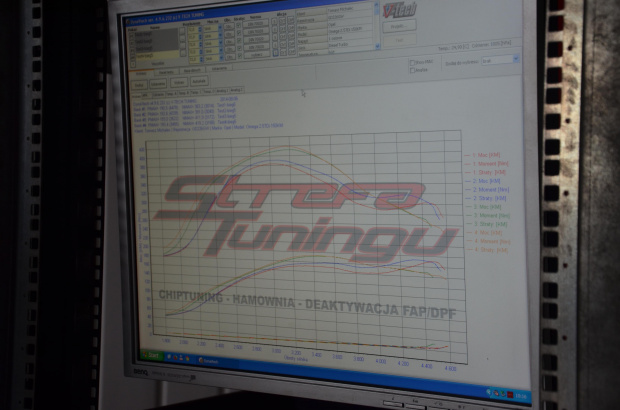Viewport: 620px width, 410px height.
Task: Click the Projekt... button
Action: (399, 26)
